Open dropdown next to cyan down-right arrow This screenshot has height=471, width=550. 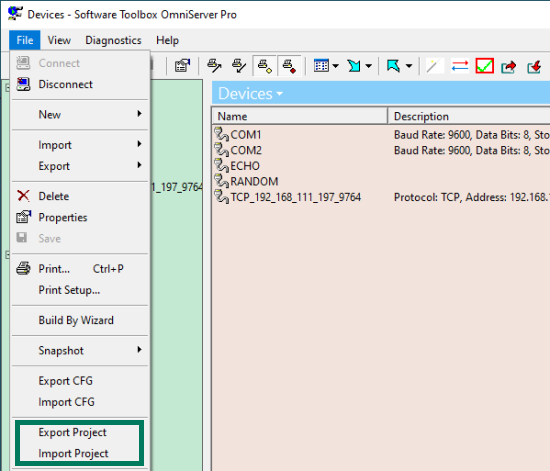[369, 66]
